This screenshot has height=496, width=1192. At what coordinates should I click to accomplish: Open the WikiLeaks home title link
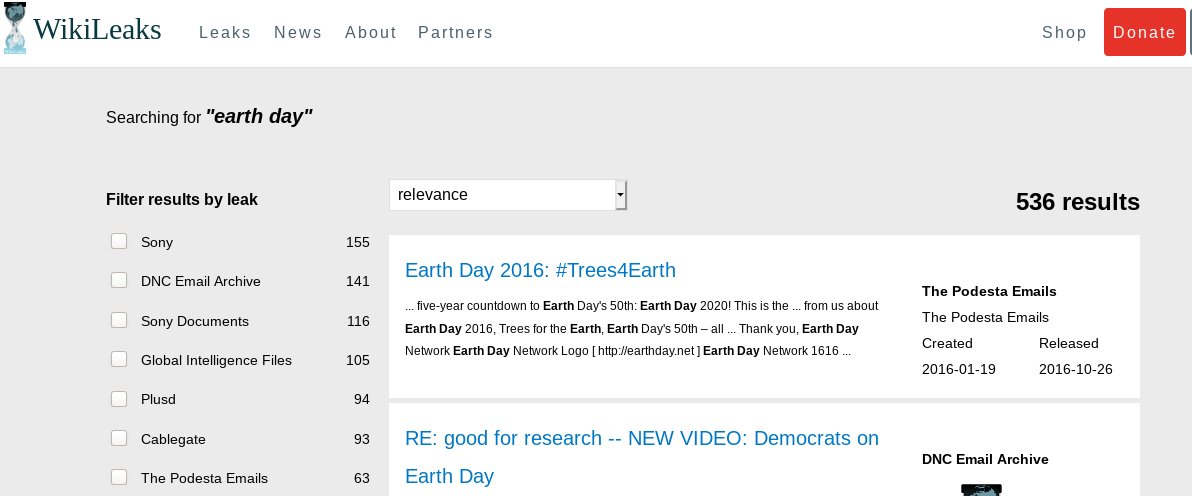pyautogui.click(x=97, y=30)
